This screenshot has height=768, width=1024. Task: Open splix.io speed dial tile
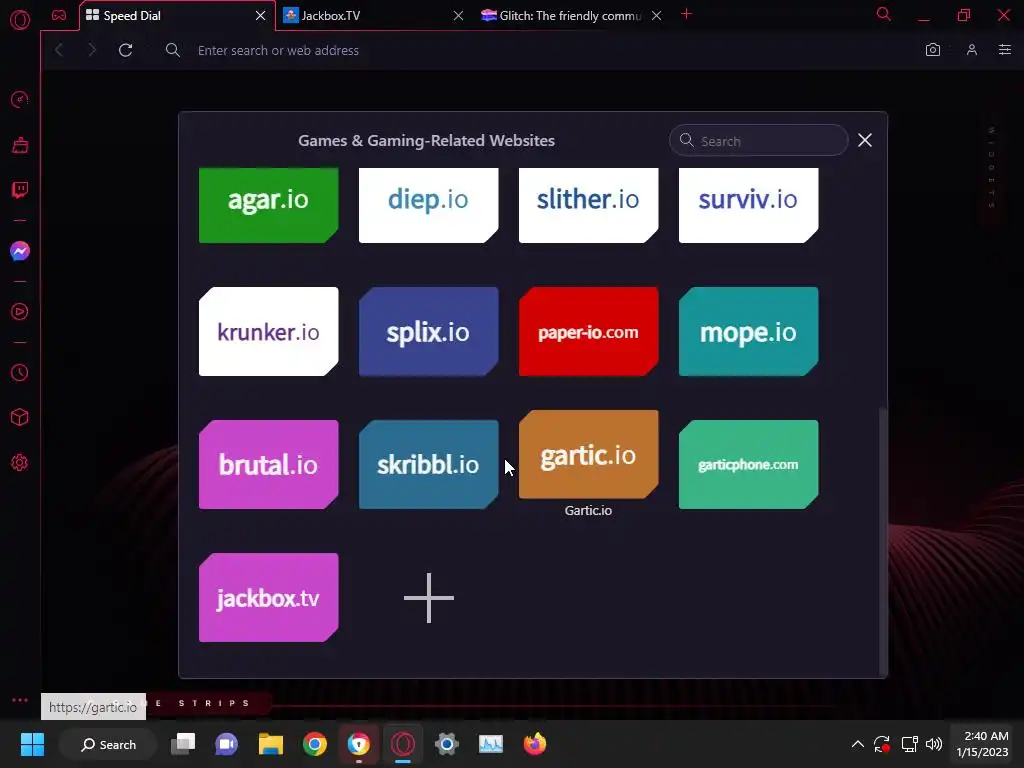coord(428,332)
